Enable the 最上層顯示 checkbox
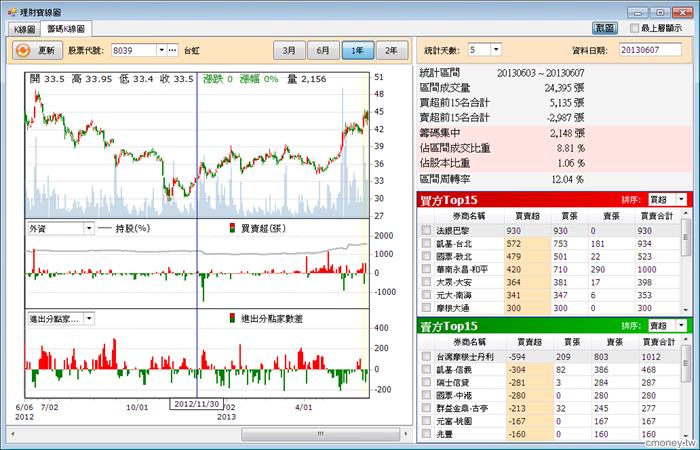This screenshot has width=700, height=450. [x=634, y=28]
